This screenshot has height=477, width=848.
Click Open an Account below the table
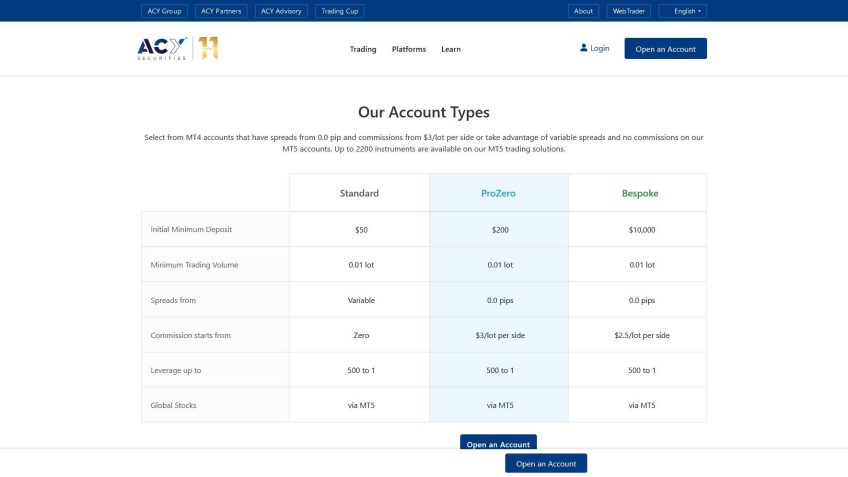498,442
